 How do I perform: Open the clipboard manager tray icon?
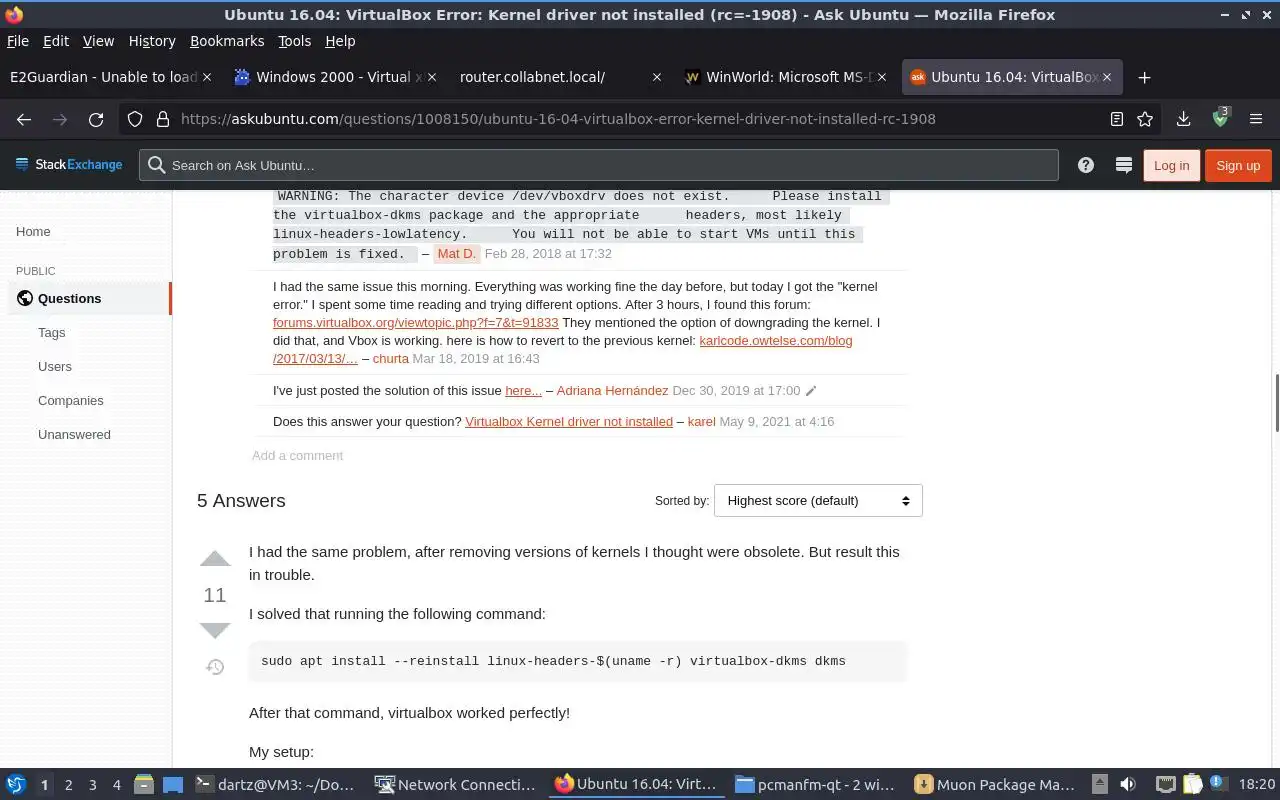click(1192, 785)
